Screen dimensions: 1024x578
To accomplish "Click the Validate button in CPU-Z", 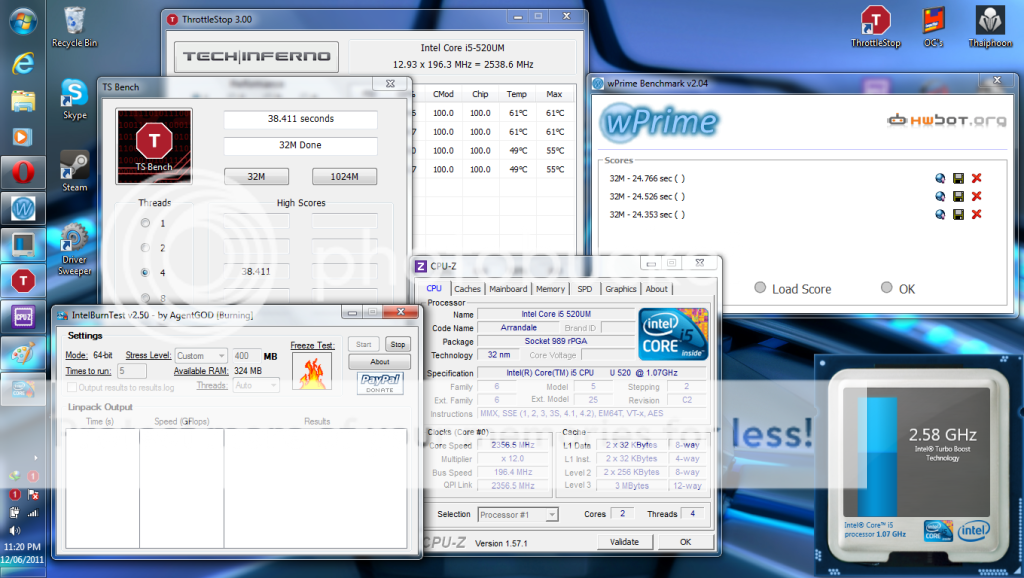I will pyautogui.click(x=624, y=541).
